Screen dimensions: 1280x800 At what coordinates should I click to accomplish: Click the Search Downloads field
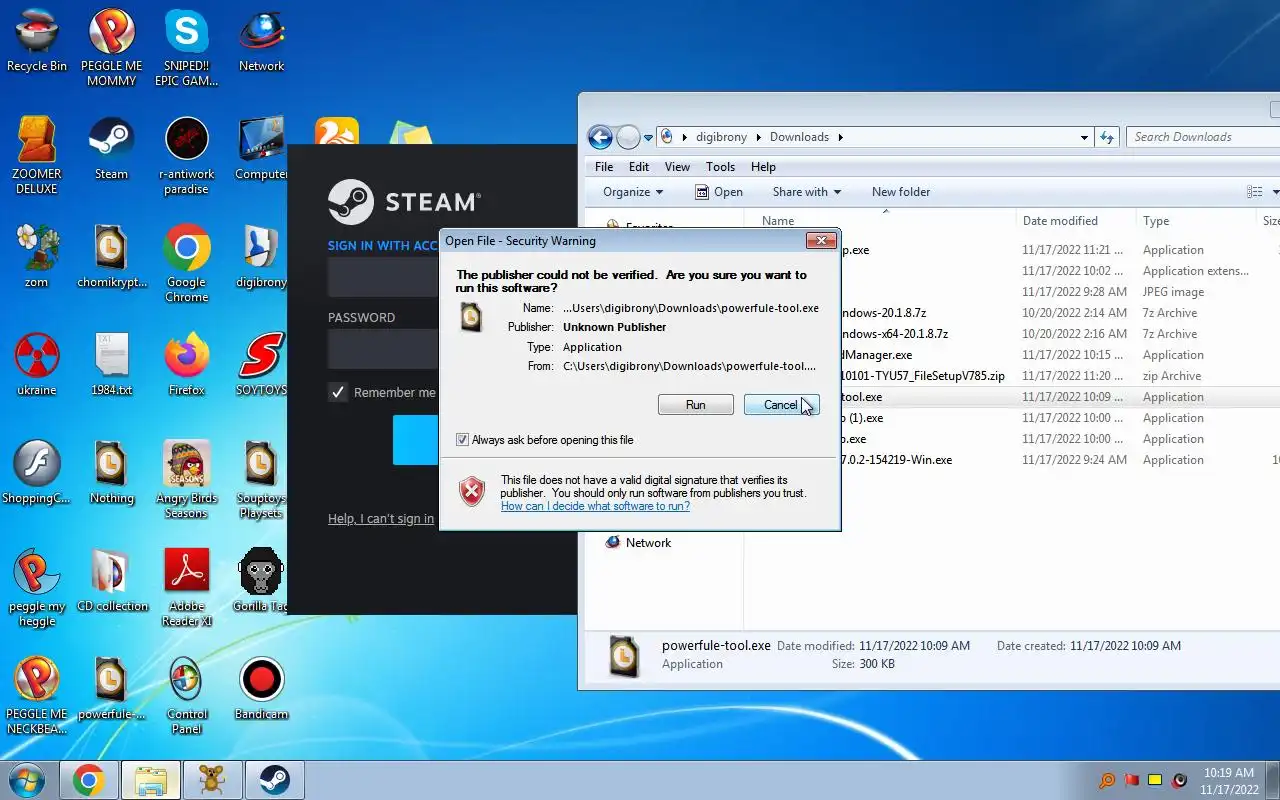point(1203,137)
